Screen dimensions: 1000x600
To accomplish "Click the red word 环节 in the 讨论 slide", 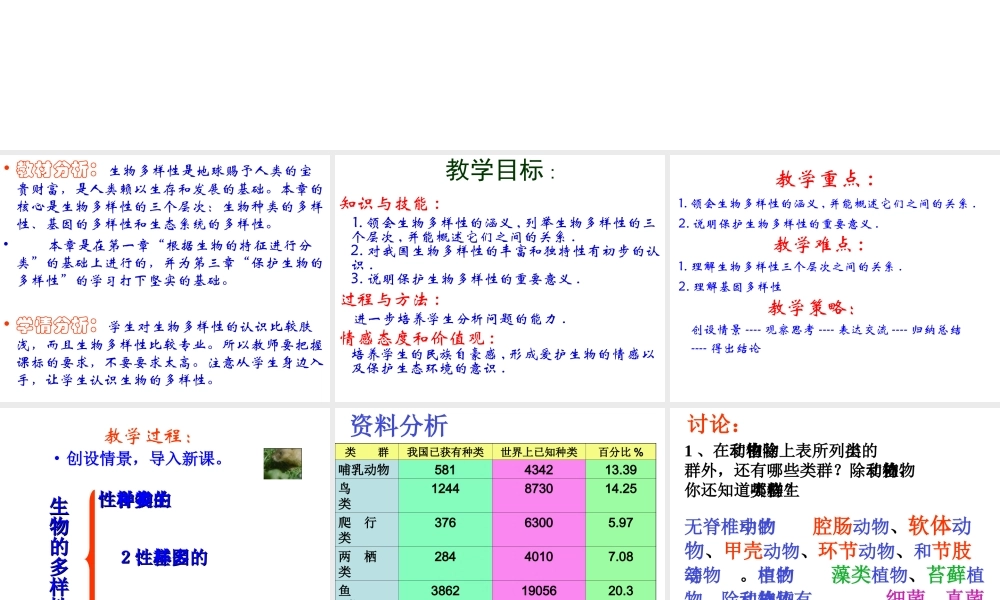I will tap(837, 550).
